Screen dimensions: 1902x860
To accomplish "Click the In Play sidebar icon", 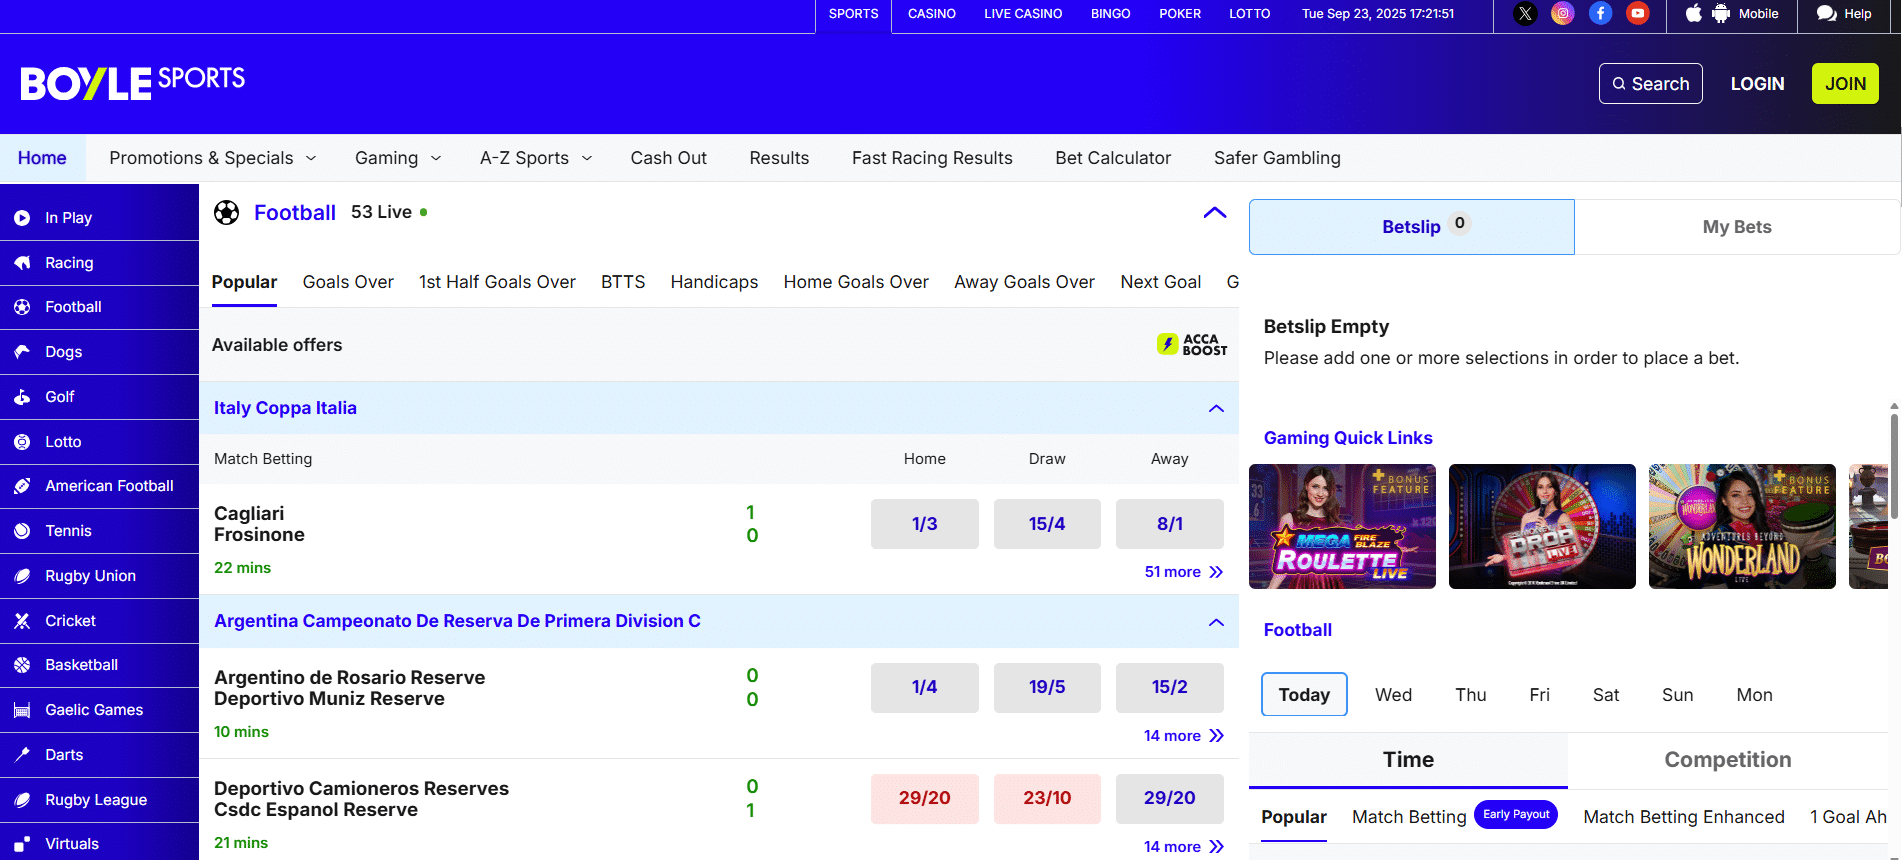I will pyautogui.click(x=22, y=218).
